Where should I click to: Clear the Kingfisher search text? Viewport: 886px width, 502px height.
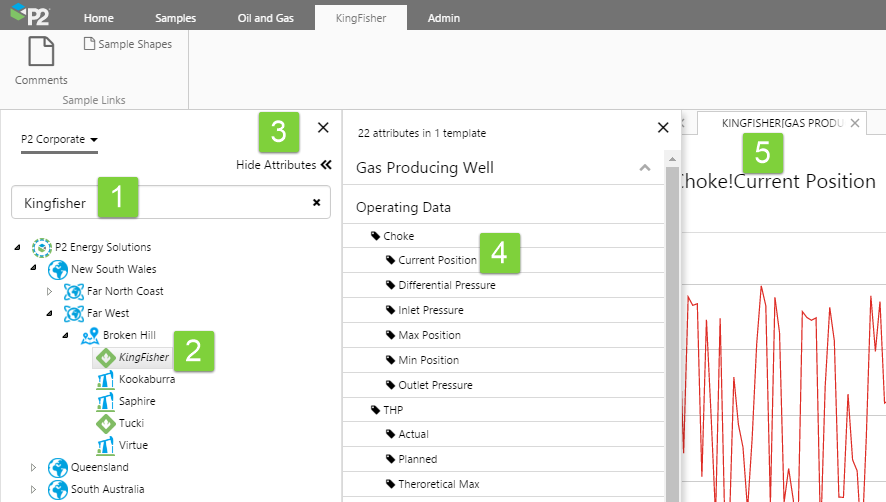pyautogui.click(x=316, y=202)
